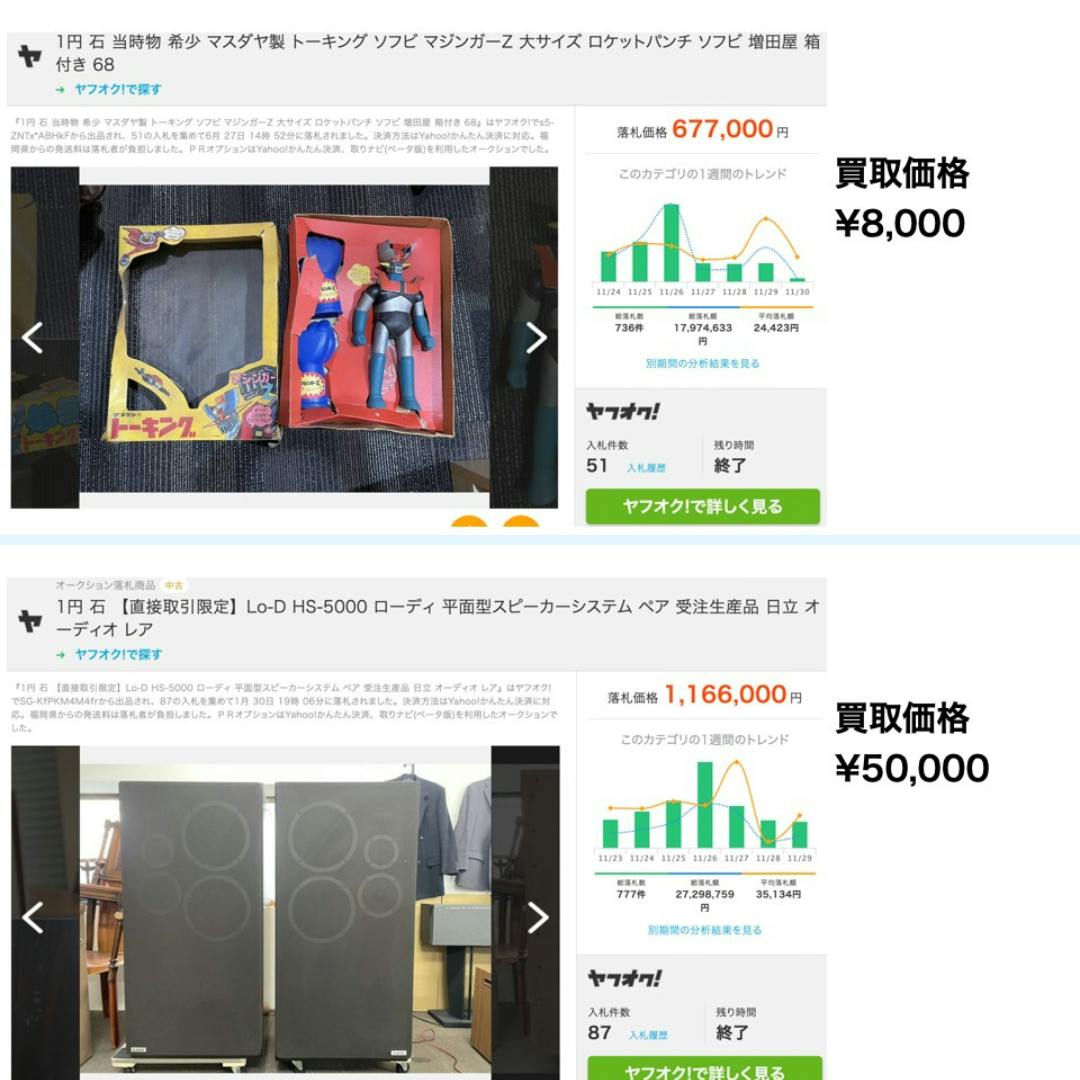Click next image arrow on Mazinger Z listing
Screen dimensions: 1080x1080
(536, 338)
